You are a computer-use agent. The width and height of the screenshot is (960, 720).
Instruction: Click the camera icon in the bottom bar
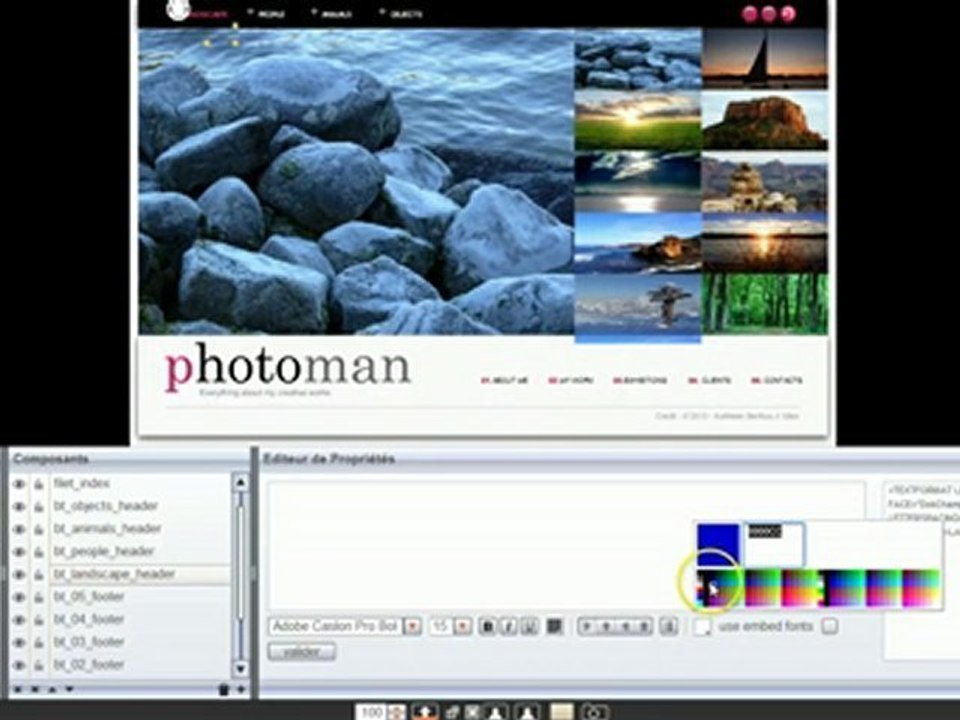point(594,712)
